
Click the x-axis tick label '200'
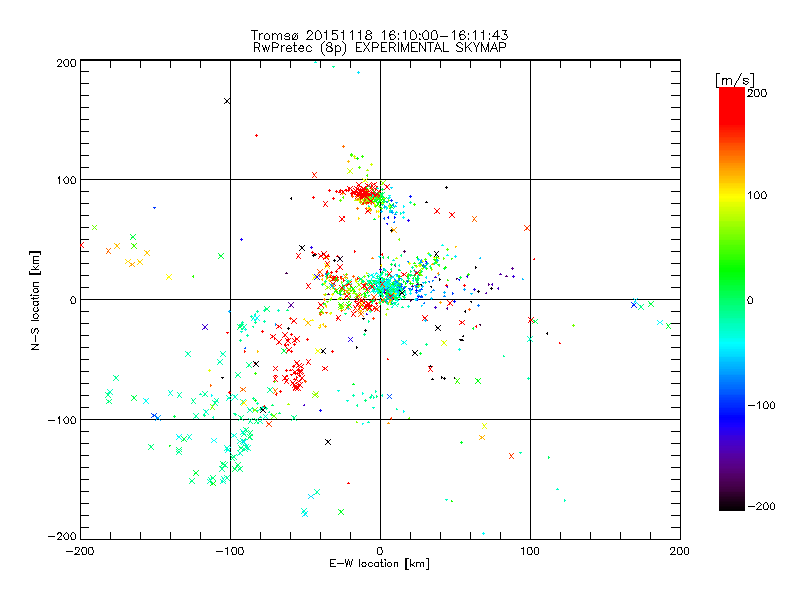point(680,551)
